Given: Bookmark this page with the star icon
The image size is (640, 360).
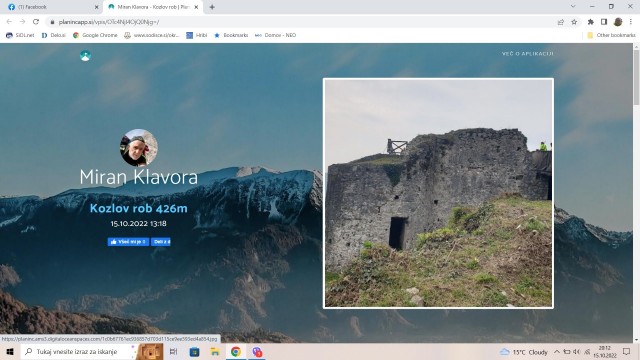Looking at the screenshot, I should click(x=574, y=22).
